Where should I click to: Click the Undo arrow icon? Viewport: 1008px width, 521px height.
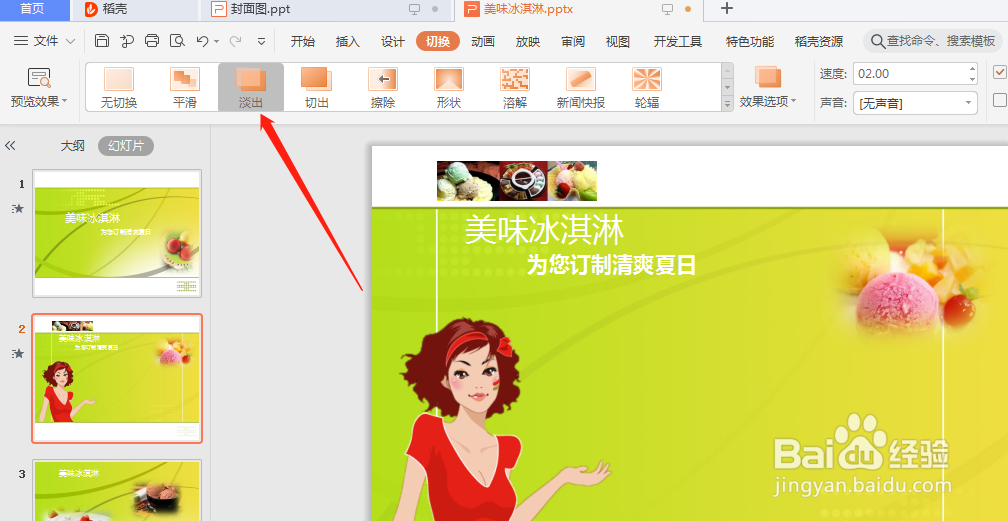coord(202,41)
